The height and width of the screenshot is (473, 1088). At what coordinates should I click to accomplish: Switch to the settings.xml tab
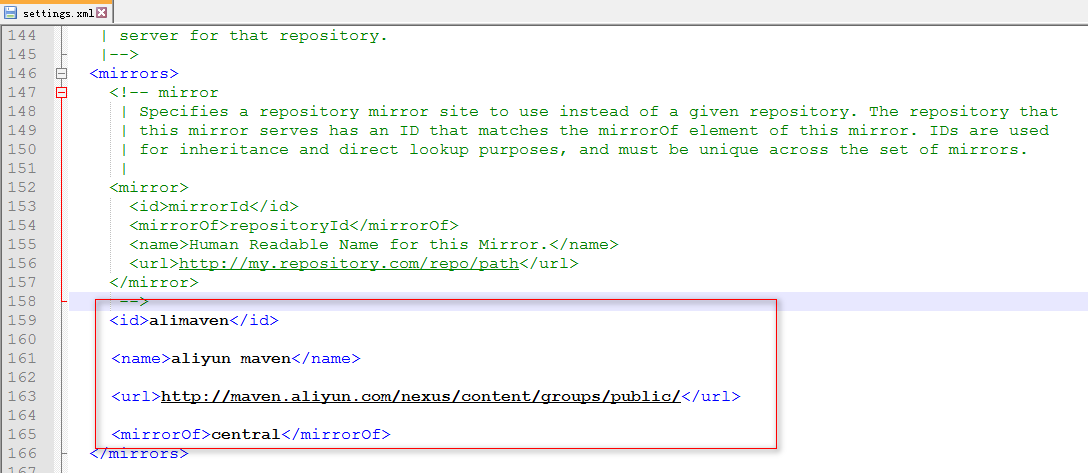[x=56, y=12]
